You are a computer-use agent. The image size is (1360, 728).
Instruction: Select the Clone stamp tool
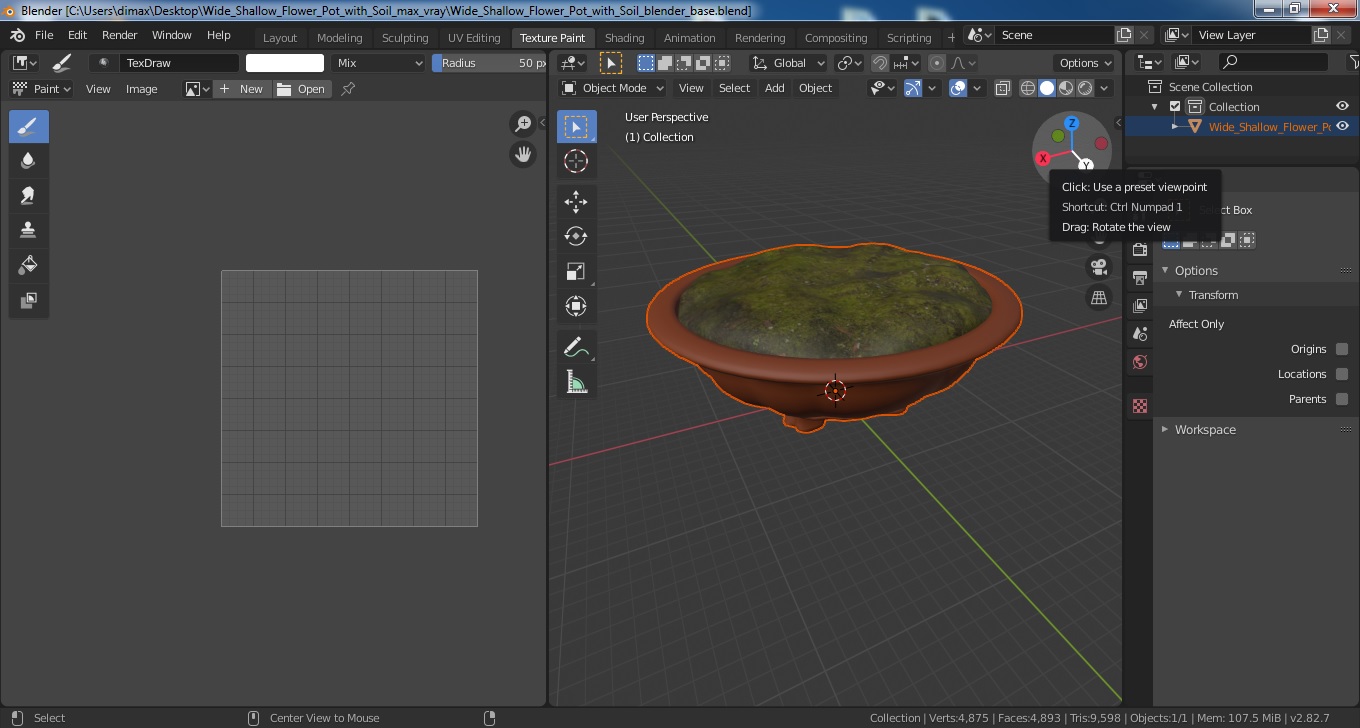(x=28, y=231)
